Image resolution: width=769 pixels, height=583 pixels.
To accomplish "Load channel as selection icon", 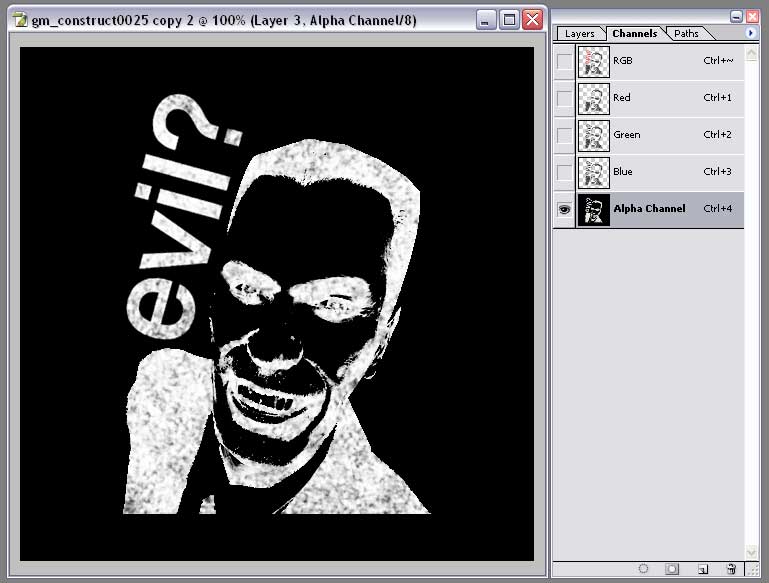I will coord(643,568).
